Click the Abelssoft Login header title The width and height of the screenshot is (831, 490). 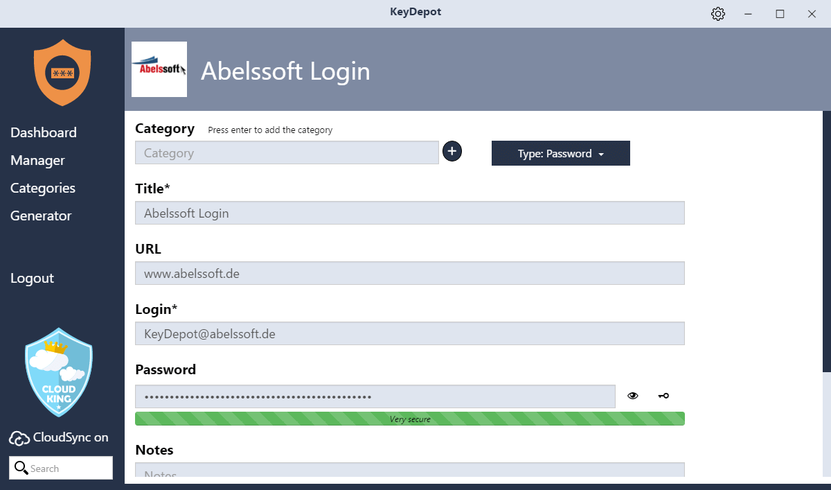[285, 71]
